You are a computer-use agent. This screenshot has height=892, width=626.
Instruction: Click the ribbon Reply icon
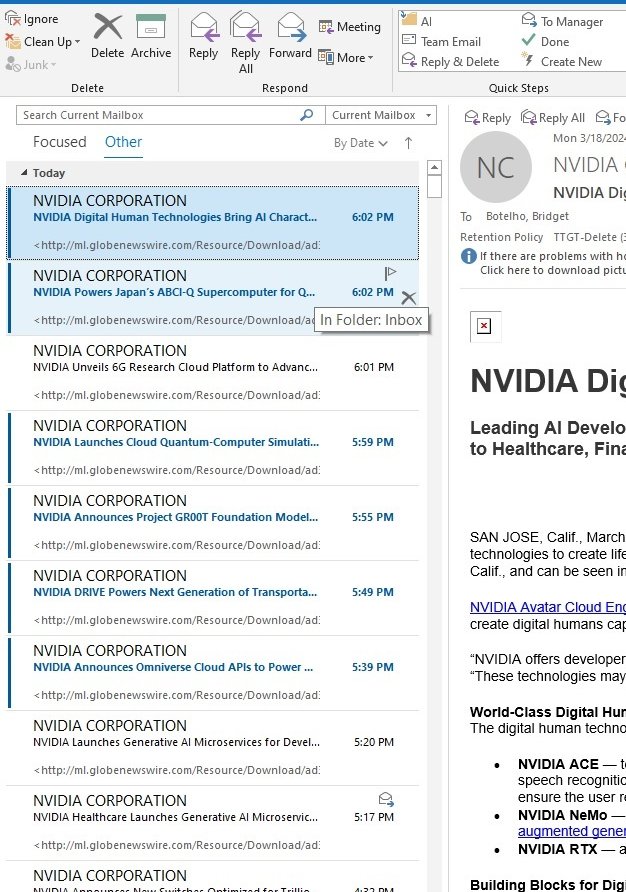[x=203, y=36]
